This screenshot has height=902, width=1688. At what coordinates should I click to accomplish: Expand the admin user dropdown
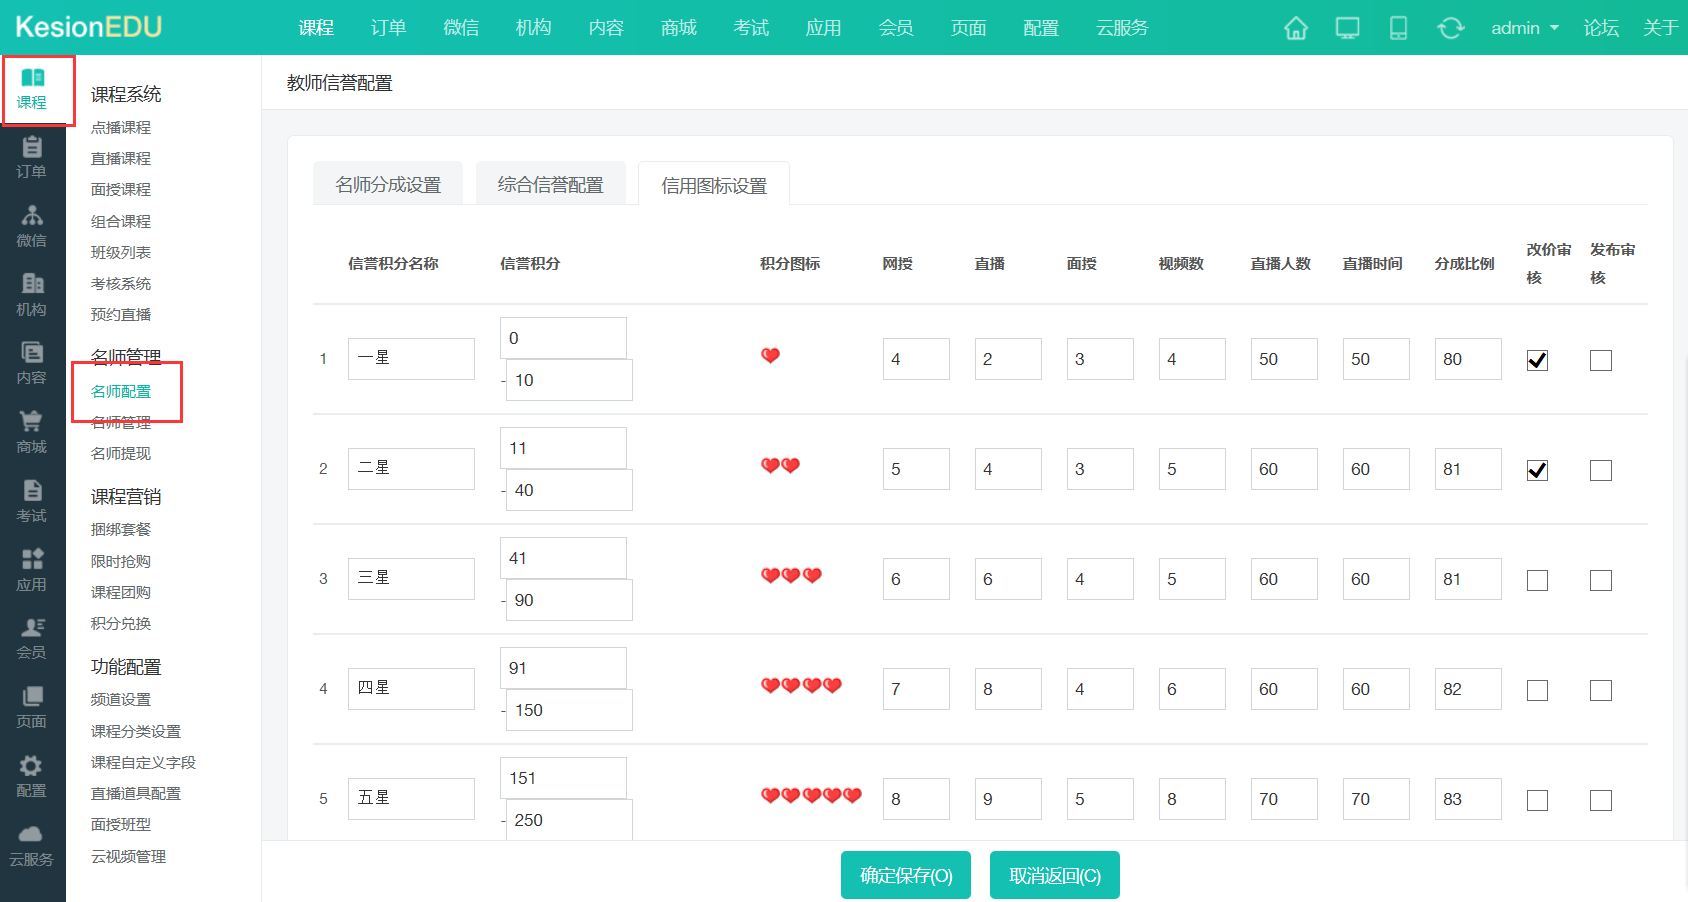pos(1524,28)
